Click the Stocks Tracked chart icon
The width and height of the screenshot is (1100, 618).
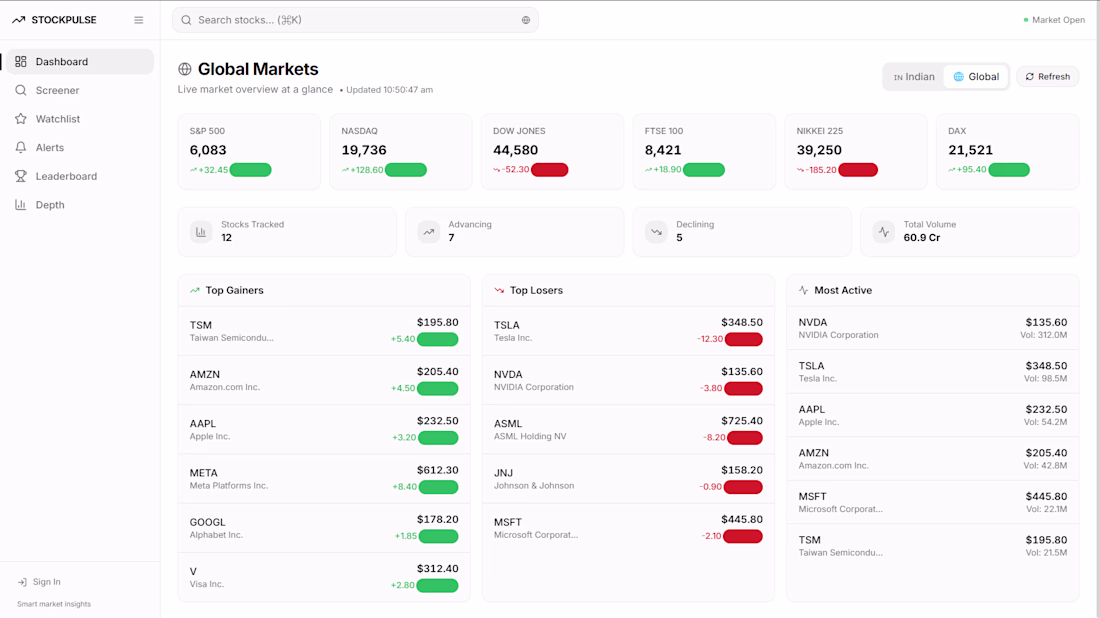tap(201, 231)
